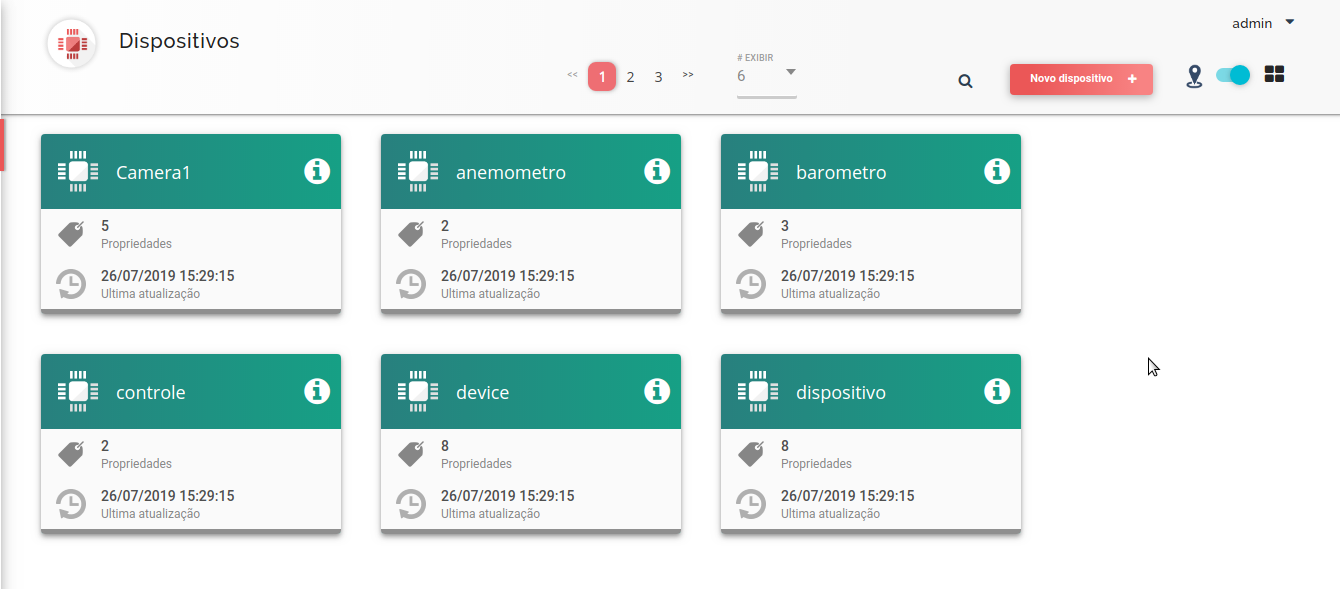Click device card's 8 Propriedades count

(476, 454)
